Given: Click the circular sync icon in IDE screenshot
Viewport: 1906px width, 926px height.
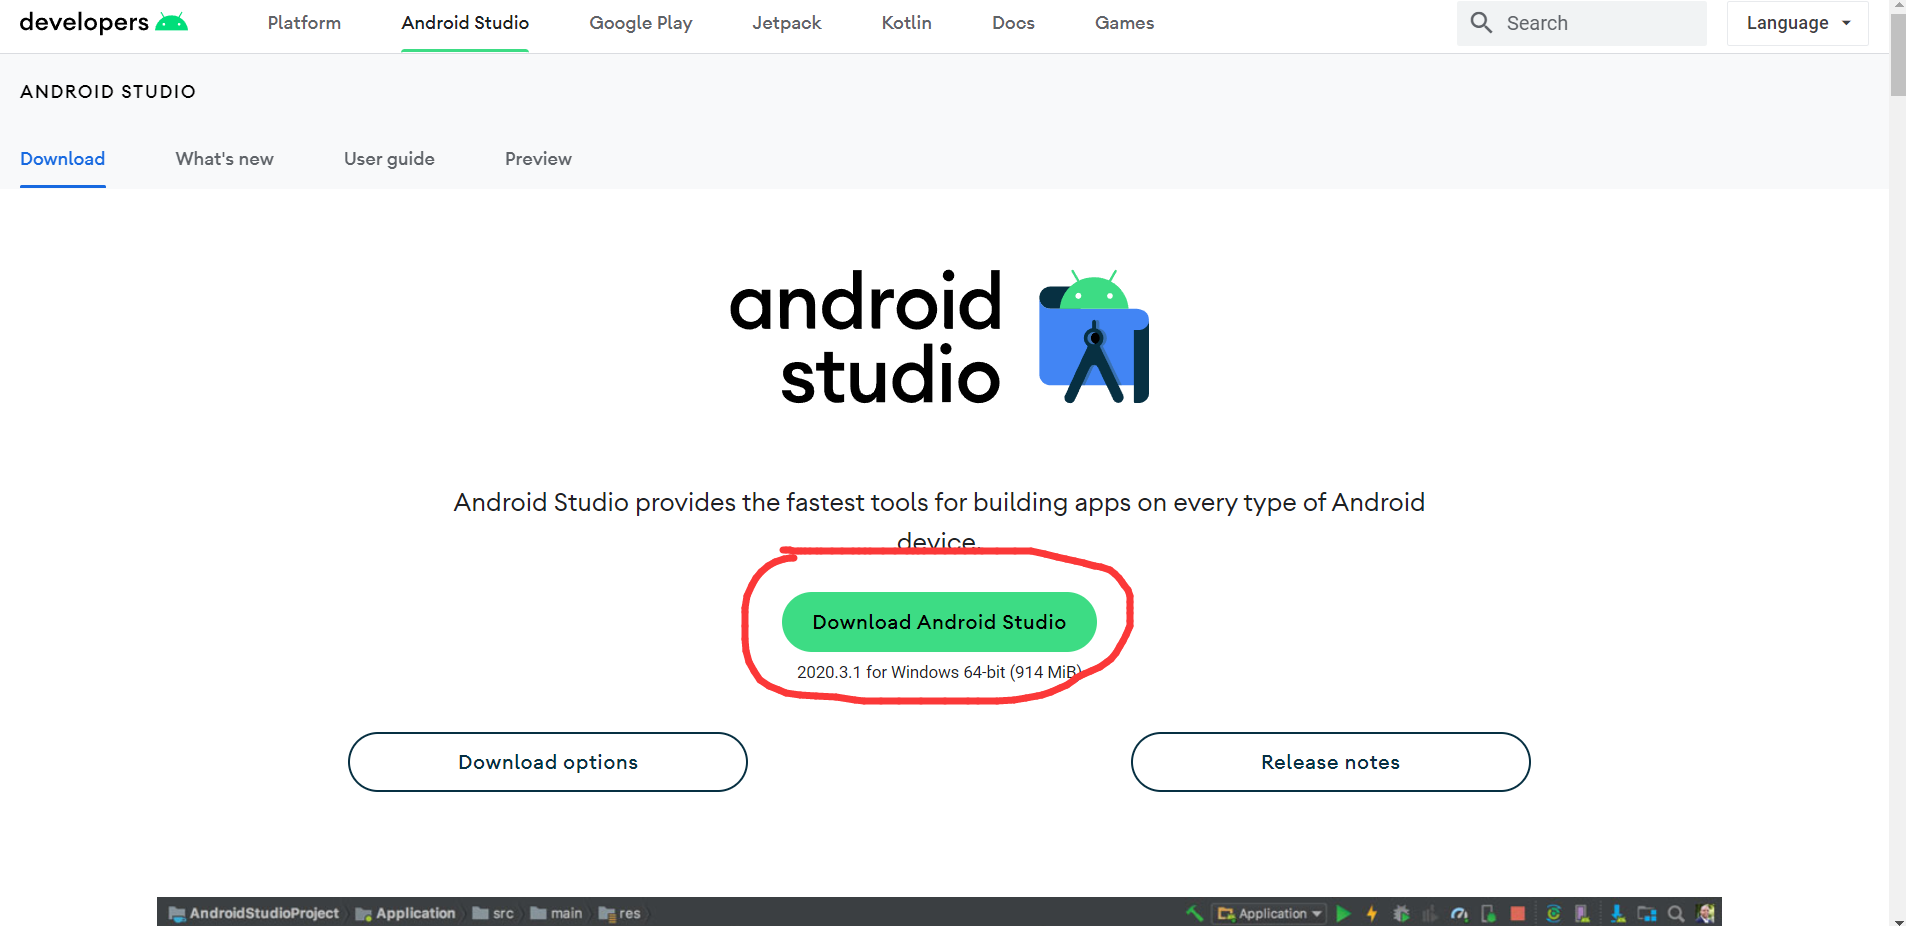Looking at the screenshot, I should click(x=1553, y=913).
